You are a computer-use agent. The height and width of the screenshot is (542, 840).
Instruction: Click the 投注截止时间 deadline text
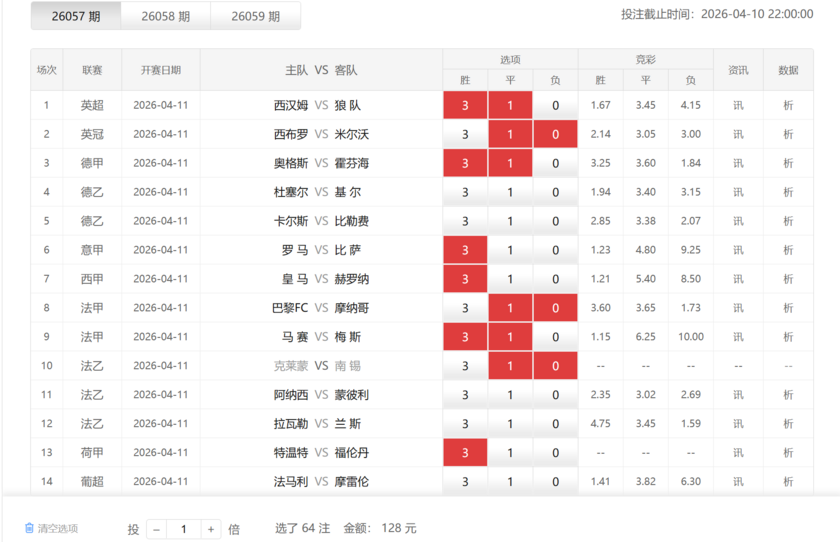point(717,14)
